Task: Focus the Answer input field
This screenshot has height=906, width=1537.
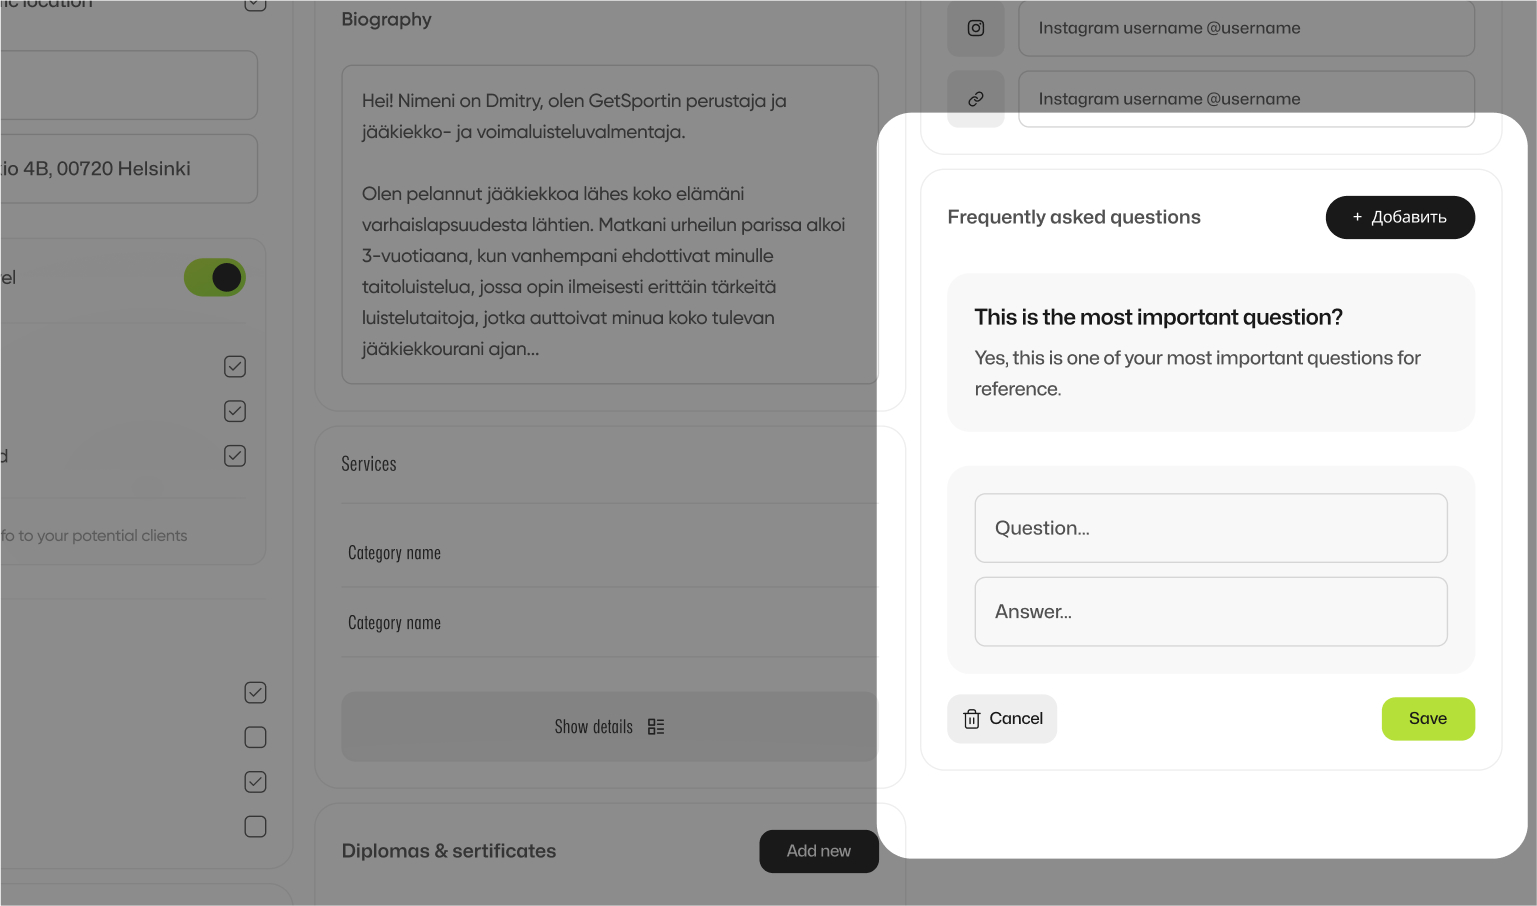Action: point(1211,612)
